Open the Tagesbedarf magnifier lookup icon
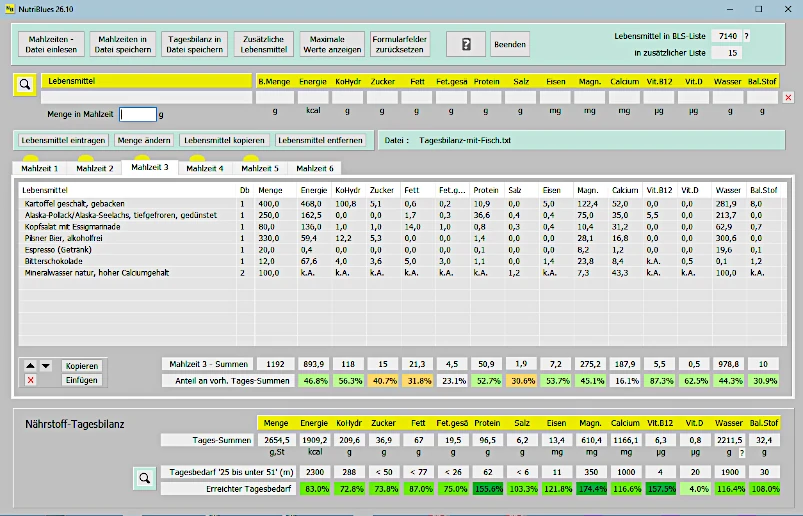 click(x=145, y=478)
